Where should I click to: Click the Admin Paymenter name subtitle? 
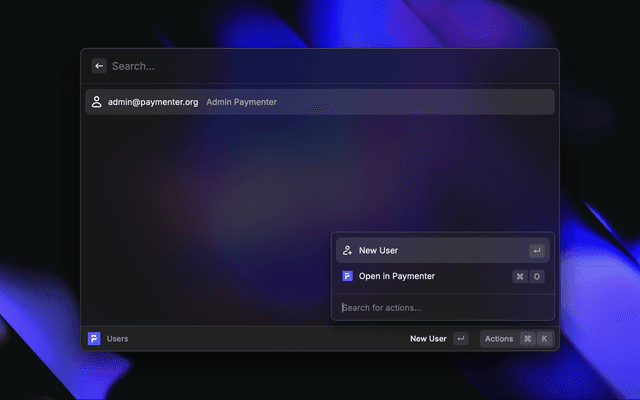241,102
